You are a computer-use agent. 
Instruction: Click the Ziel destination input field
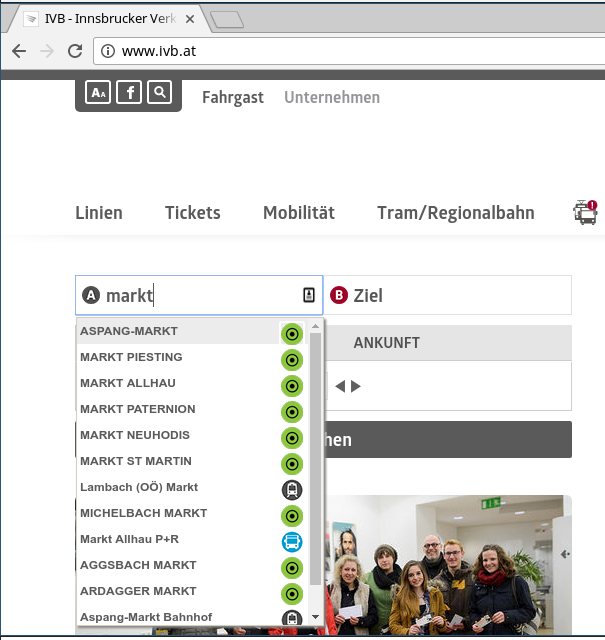448,295
